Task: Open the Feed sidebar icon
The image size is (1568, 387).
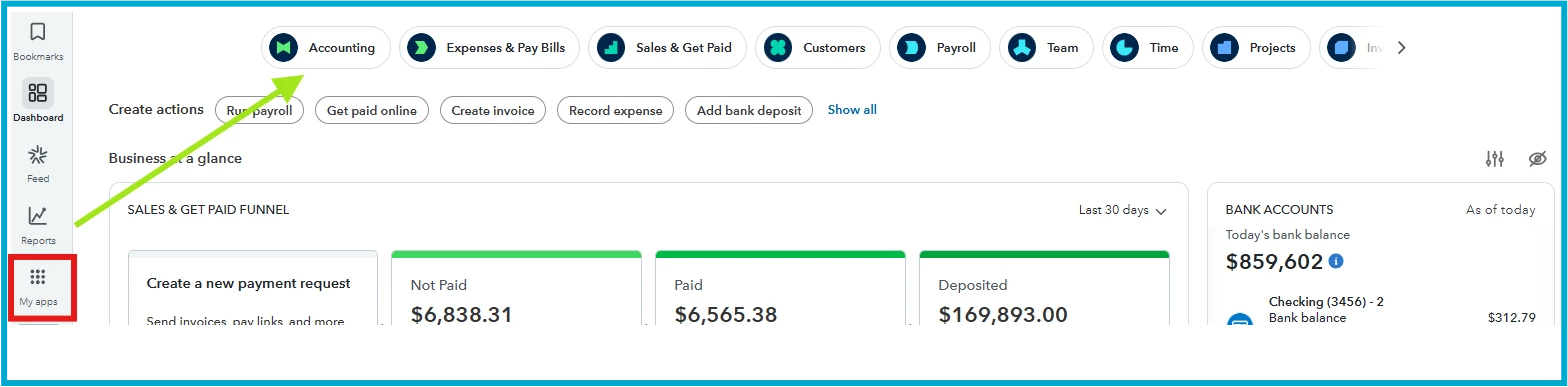Action: 38,164
